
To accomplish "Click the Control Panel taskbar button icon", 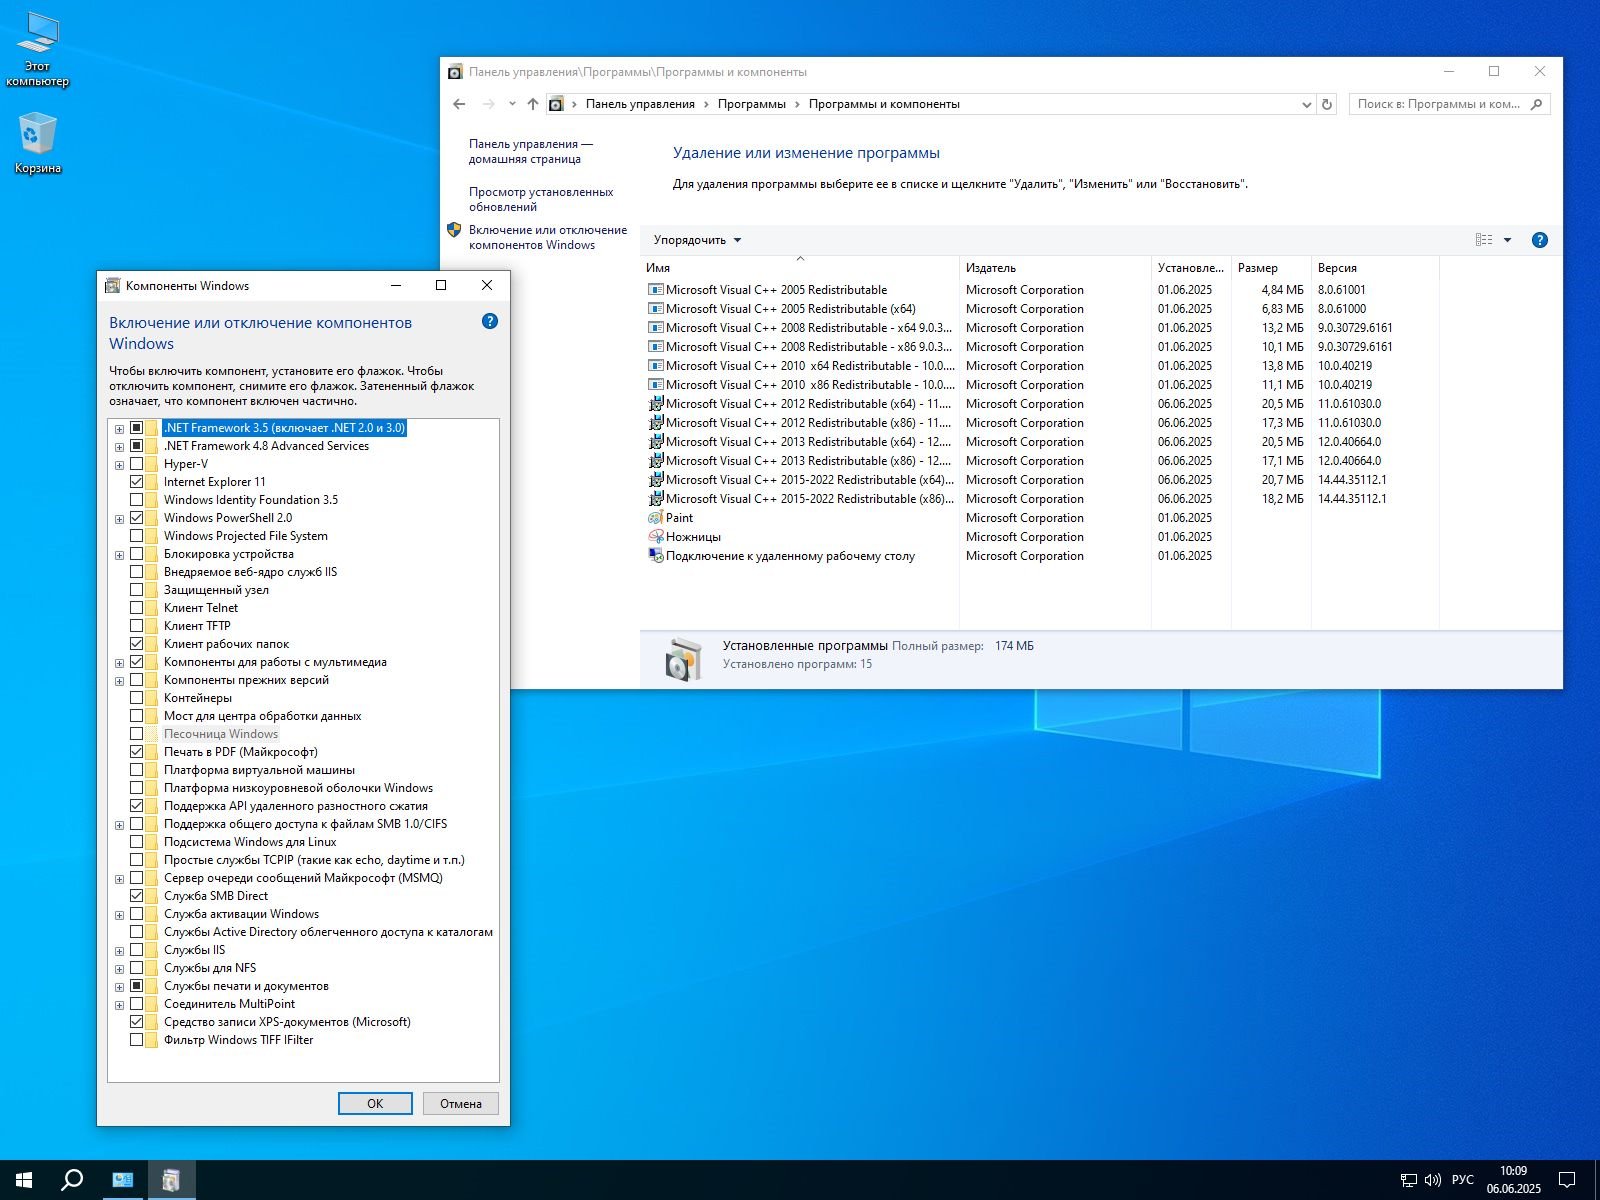I will click(123, 1180).
